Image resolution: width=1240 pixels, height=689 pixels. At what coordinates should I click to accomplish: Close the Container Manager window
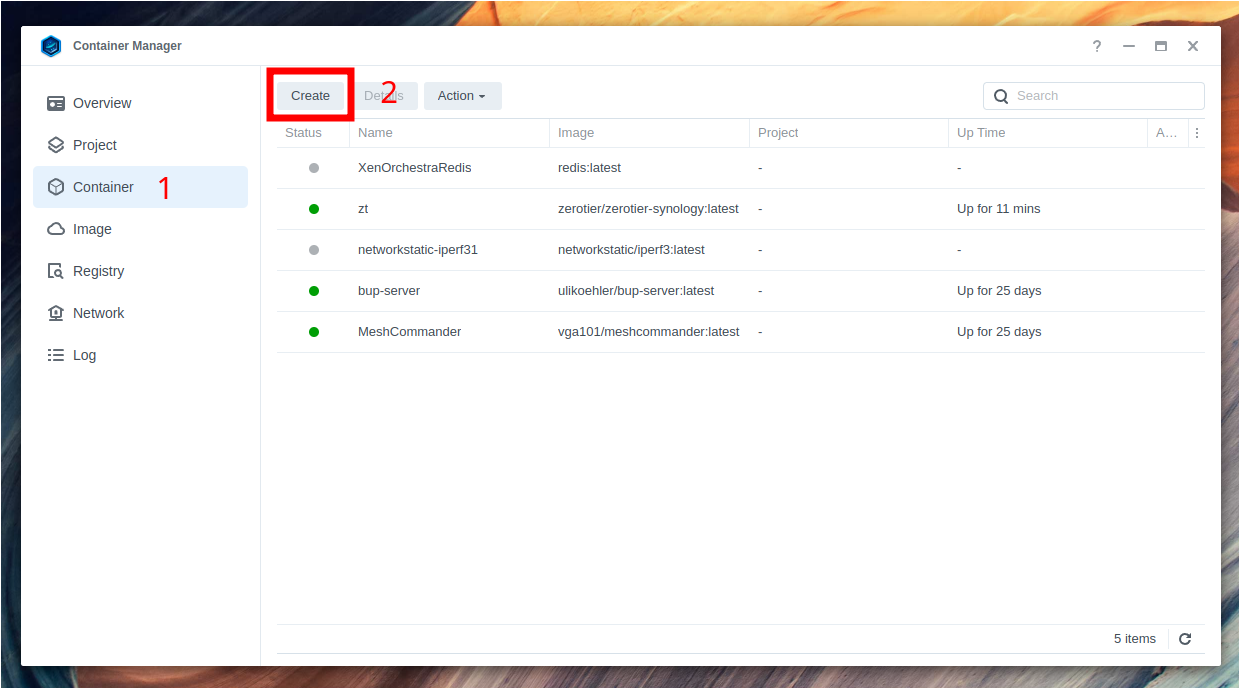[x=1193, y=46]
